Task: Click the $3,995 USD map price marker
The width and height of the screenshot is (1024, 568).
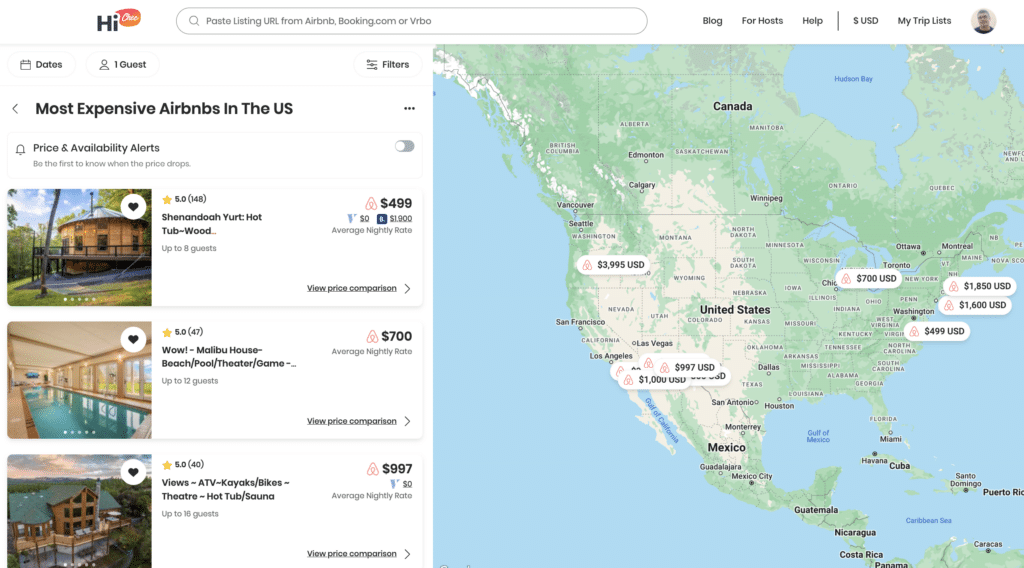Action: click(x=613, y=265)
